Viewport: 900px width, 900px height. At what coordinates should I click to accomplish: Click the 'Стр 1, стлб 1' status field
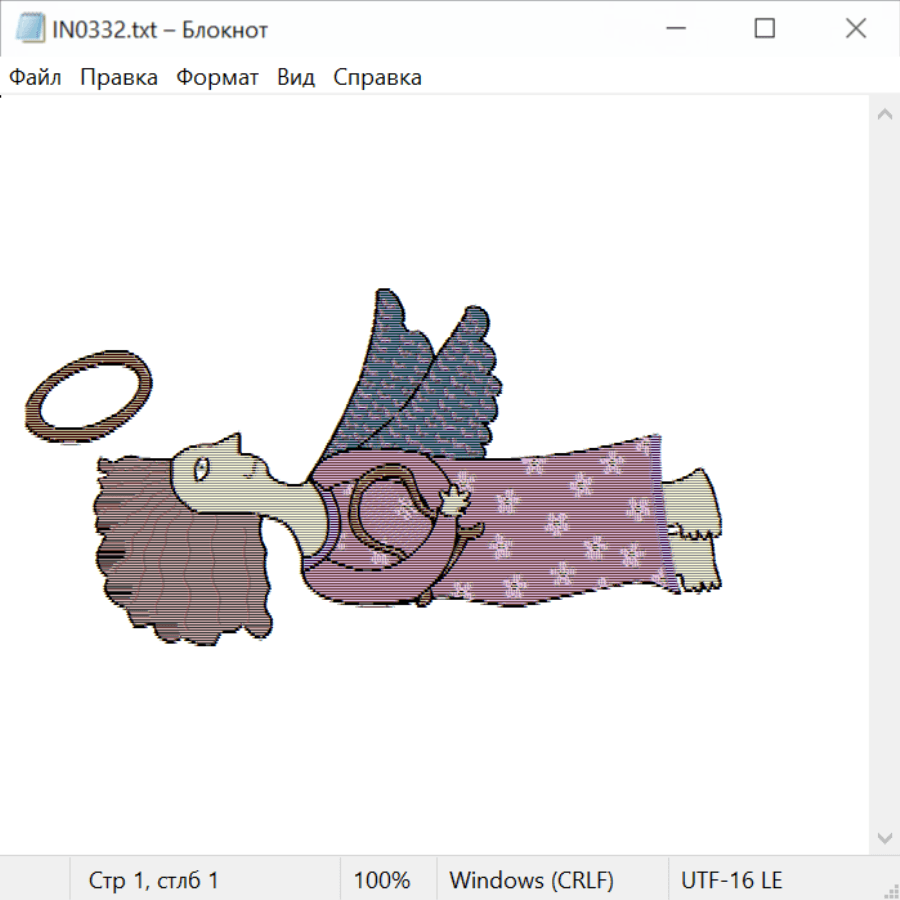[x=154, y=880]
